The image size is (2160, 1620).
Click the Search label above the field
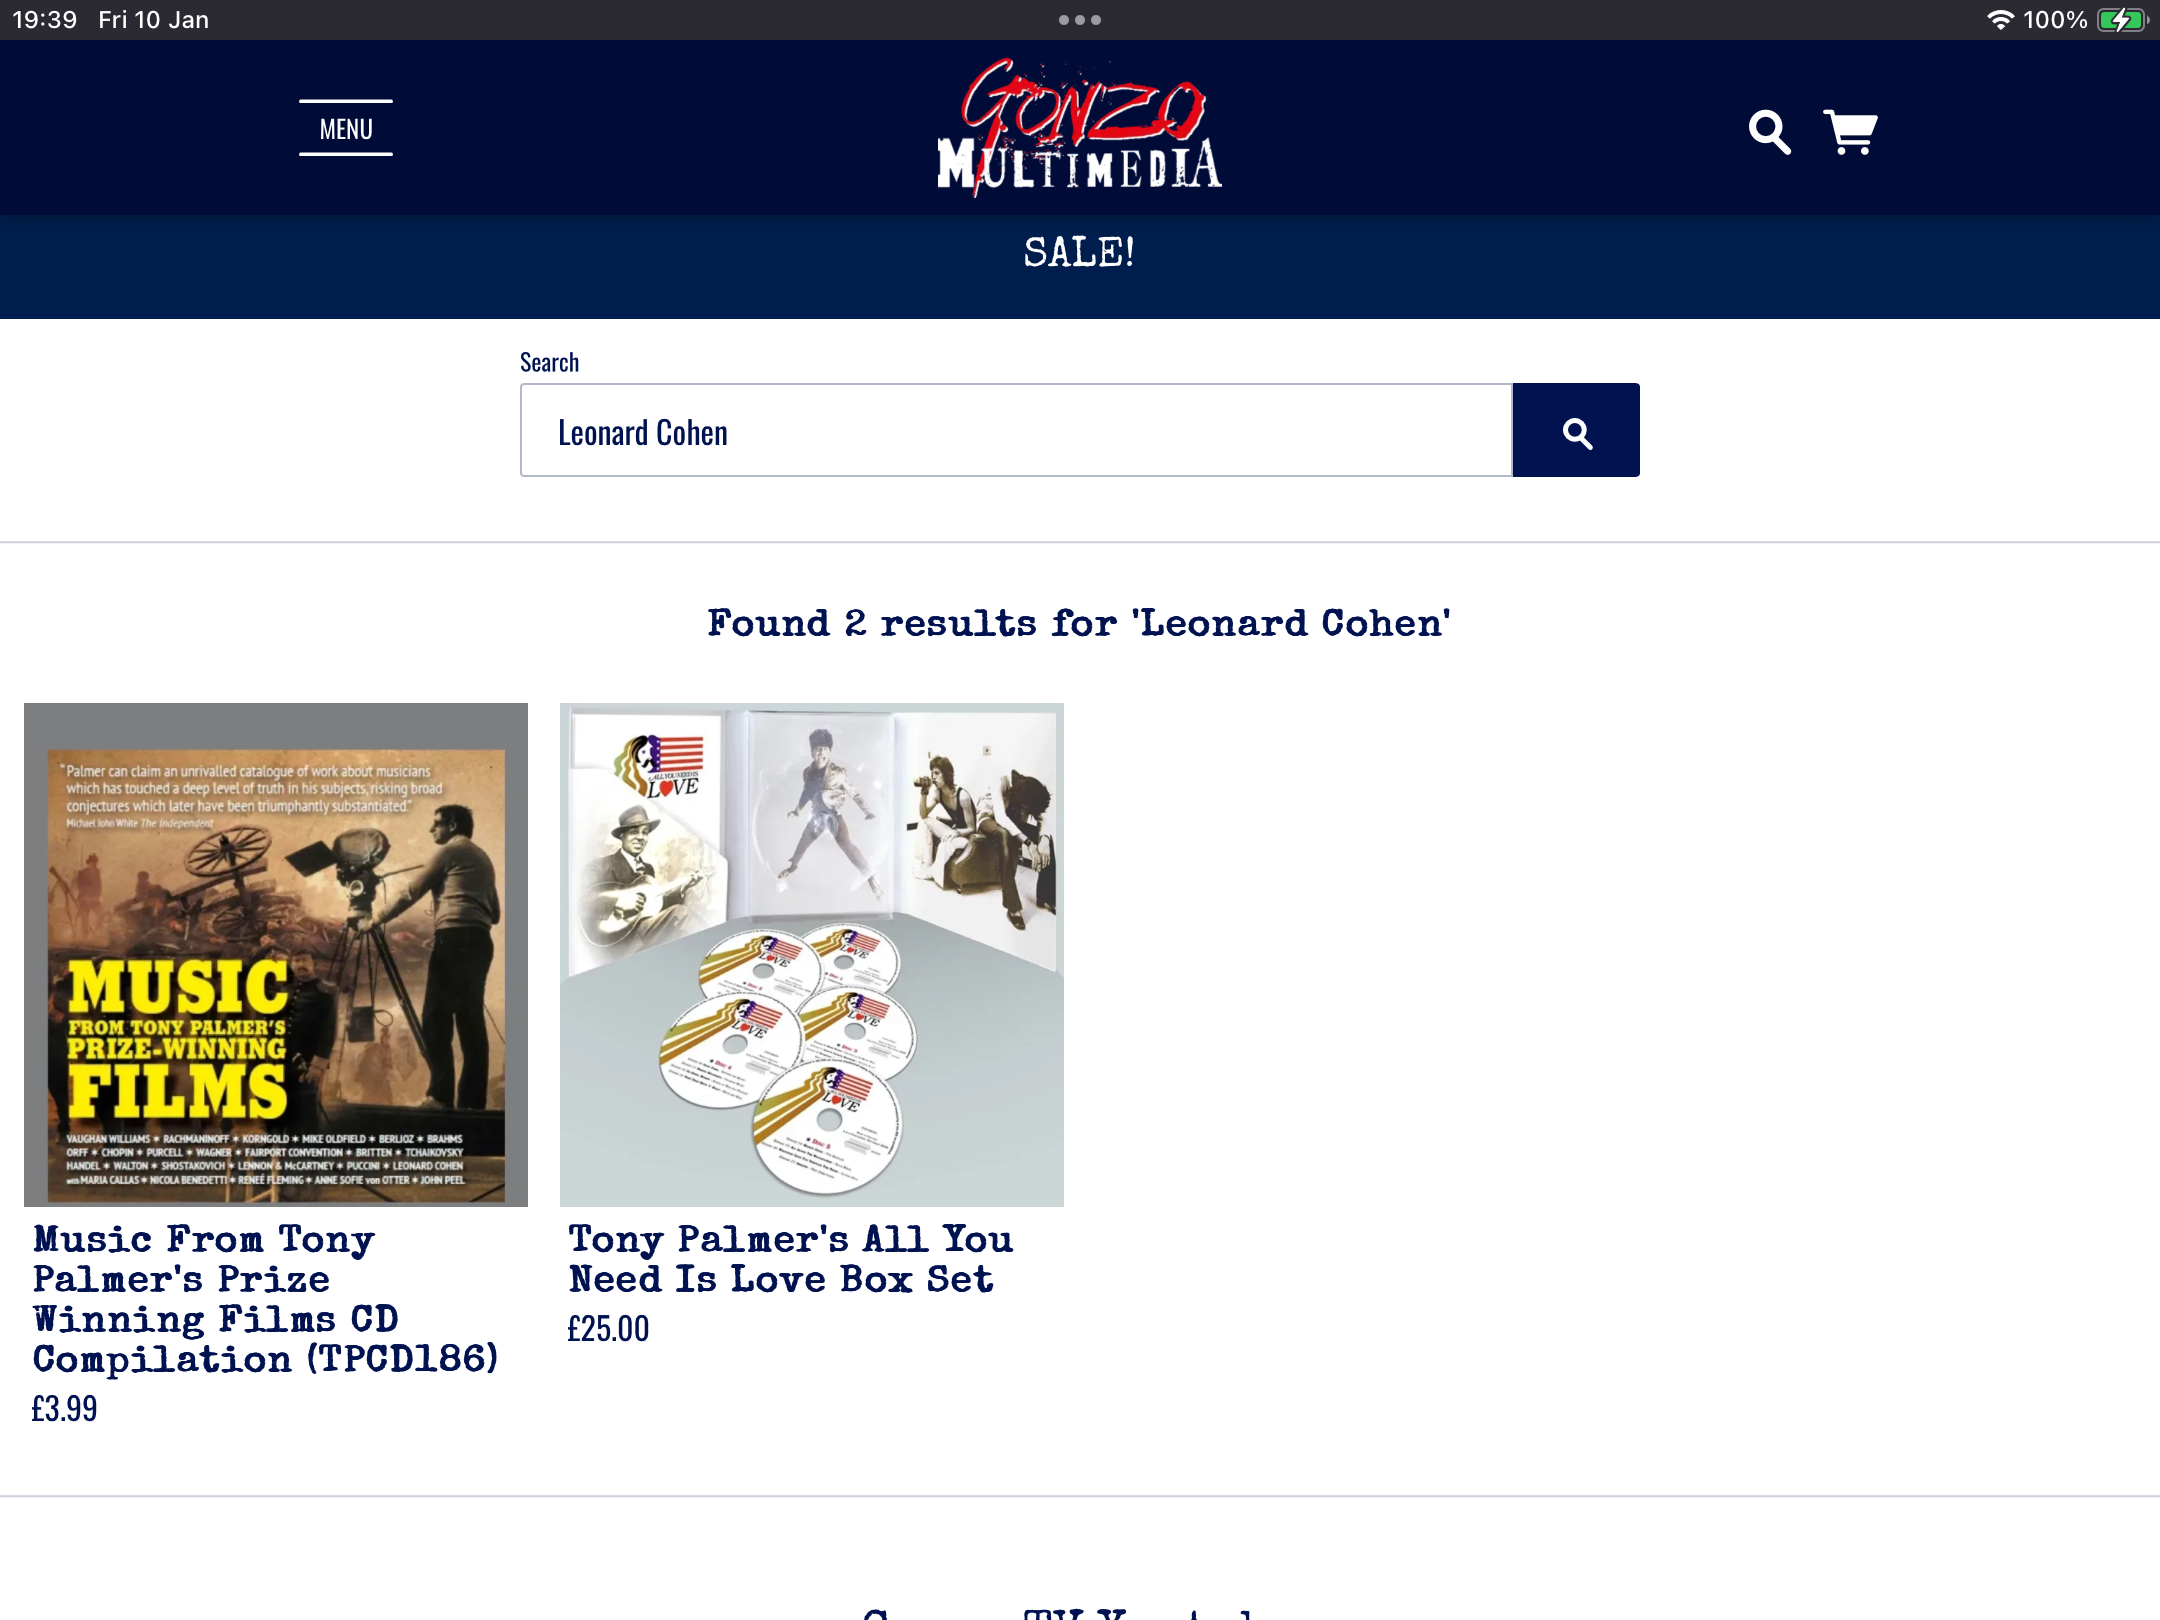point(549,362)
